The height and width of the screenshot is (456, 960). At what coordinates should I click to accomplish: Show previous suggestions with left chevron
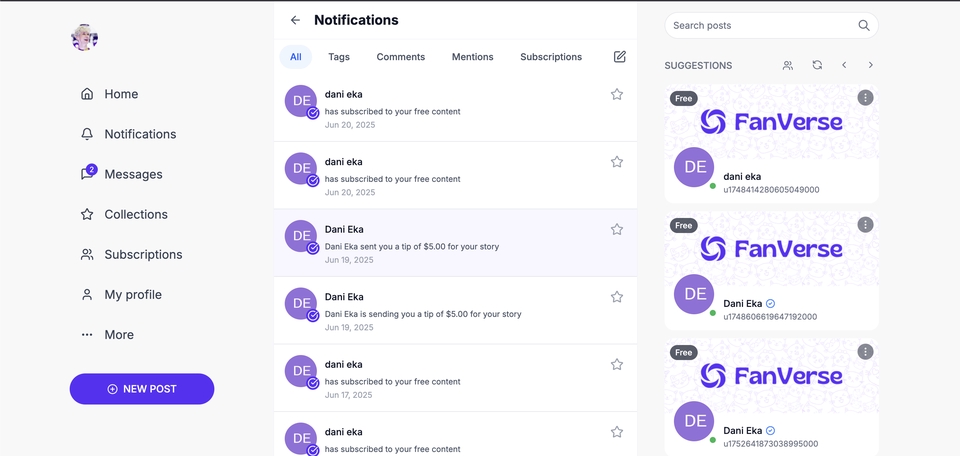[x=844, y=65]
